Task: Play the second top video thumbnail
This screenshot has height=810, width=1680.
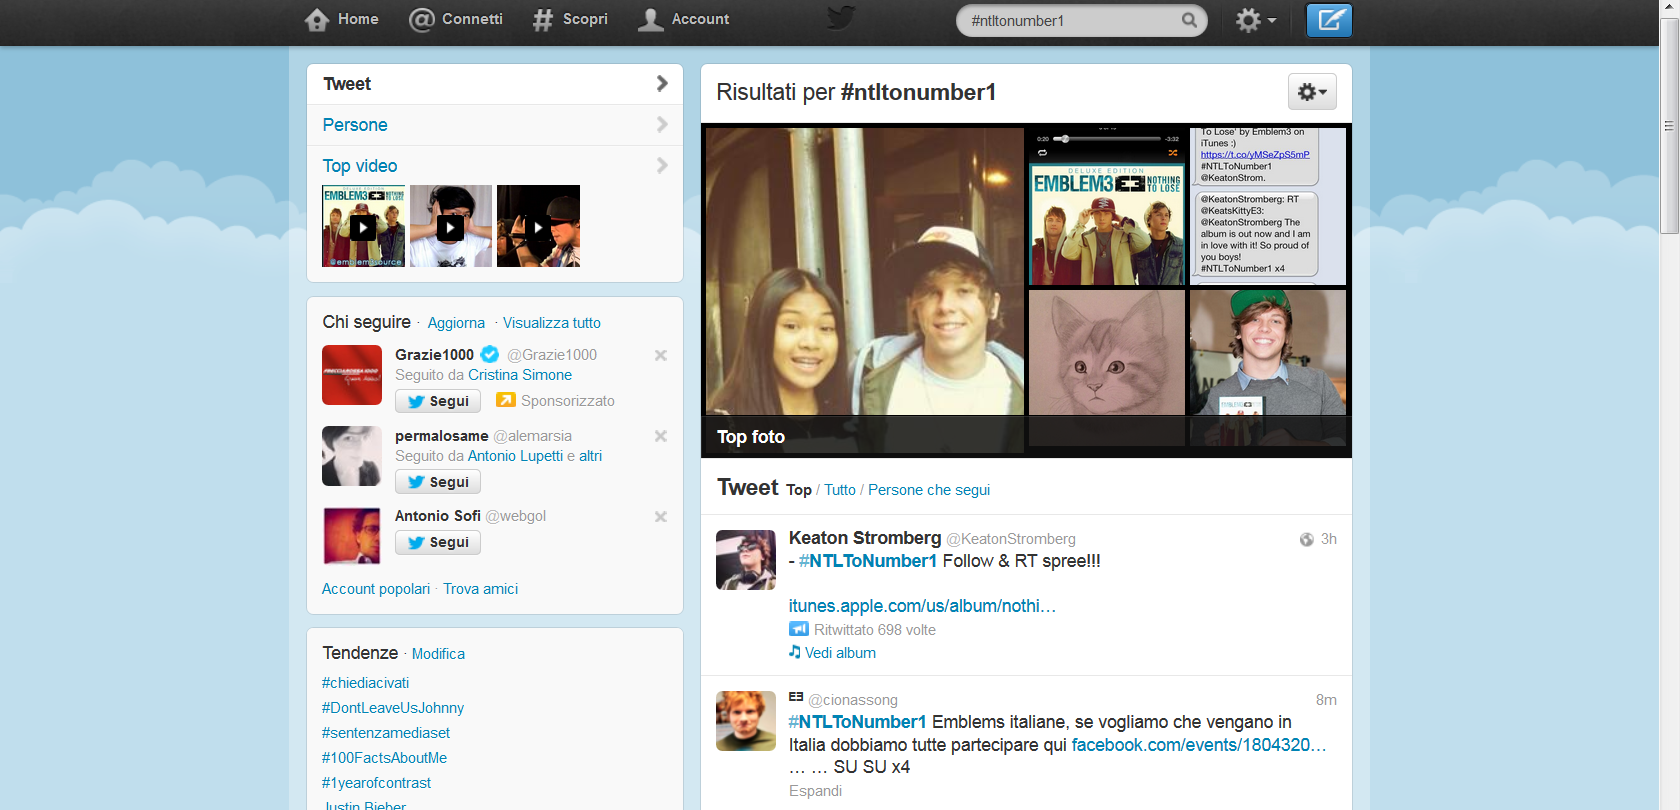Action: [450, 226]
